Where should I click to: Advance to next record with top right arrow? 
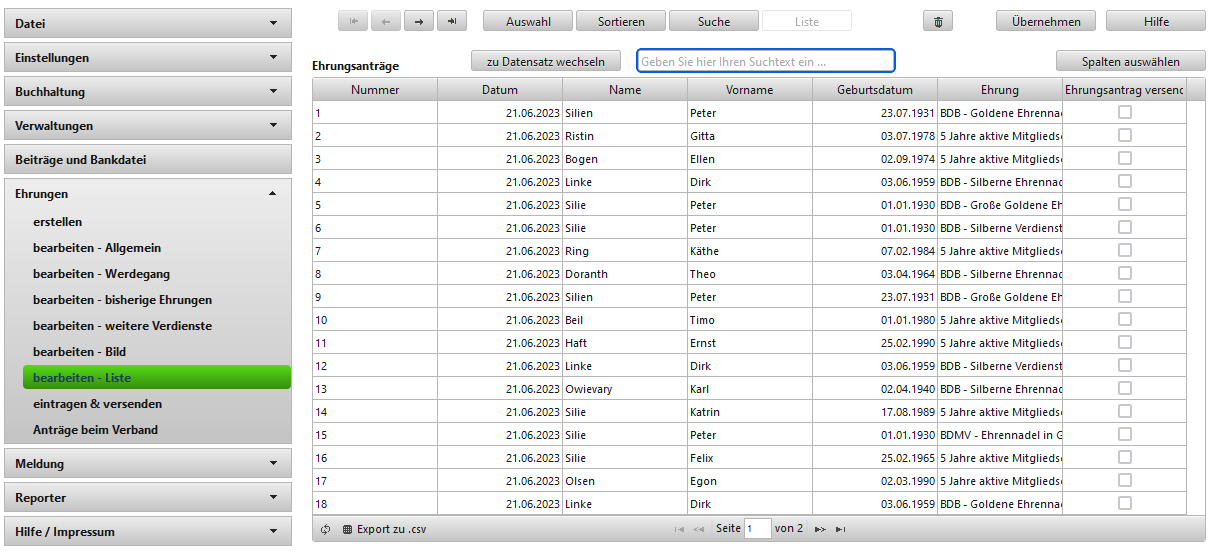[419, 21]
